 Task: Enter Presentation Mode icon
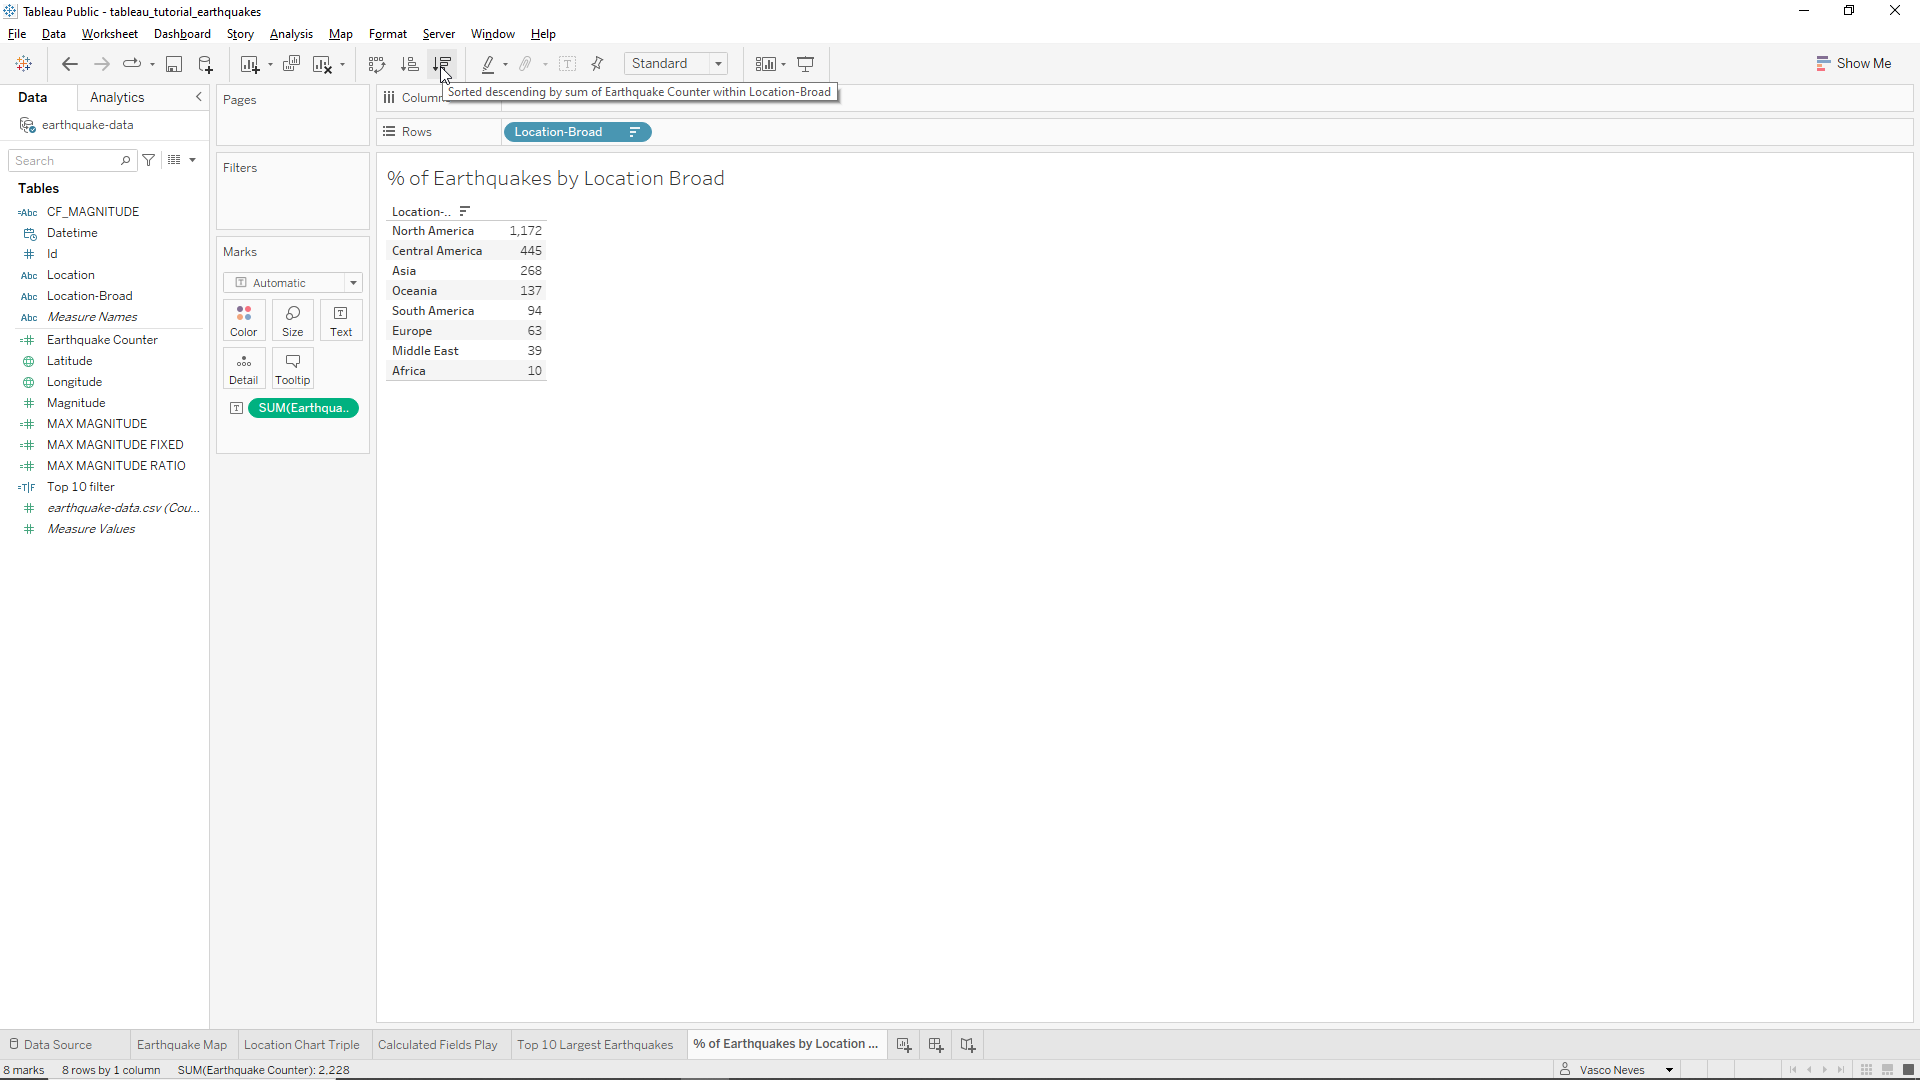click(805, 64)
